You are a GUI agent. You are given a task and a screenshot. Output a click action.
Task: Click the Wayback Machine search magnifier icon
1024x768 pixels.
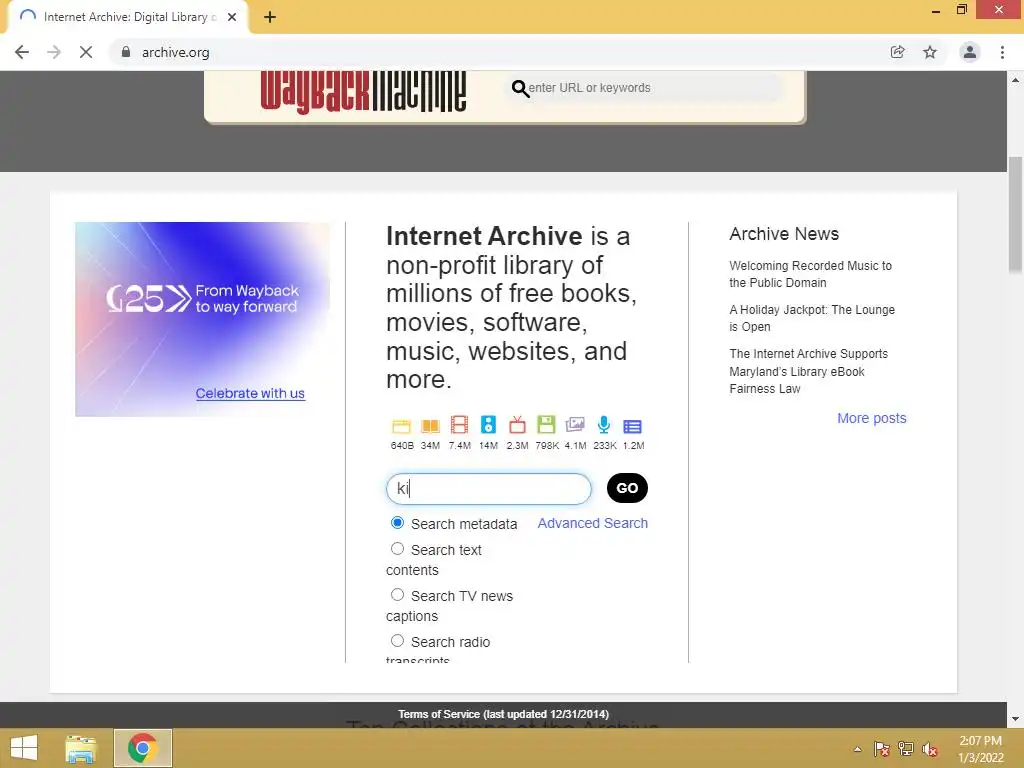[x=520, y=88]
